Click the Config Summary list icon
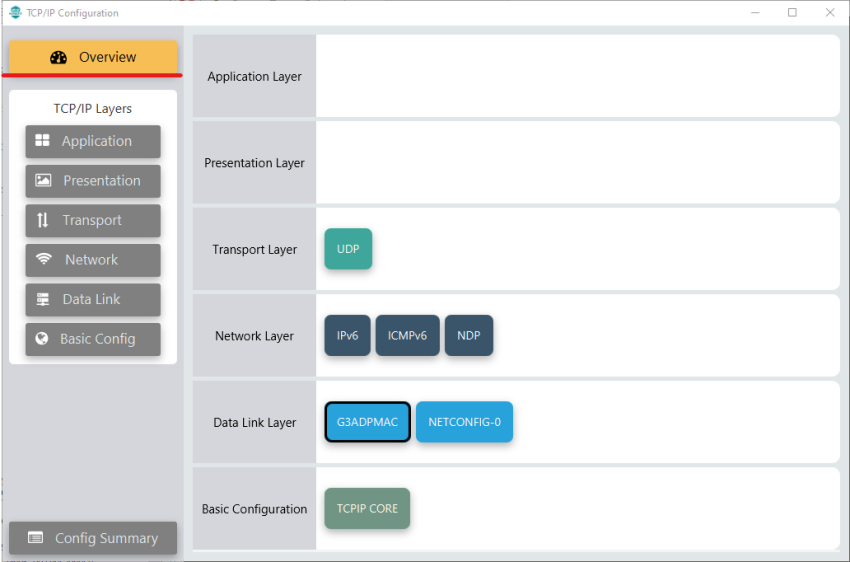 tap(36, 538)
